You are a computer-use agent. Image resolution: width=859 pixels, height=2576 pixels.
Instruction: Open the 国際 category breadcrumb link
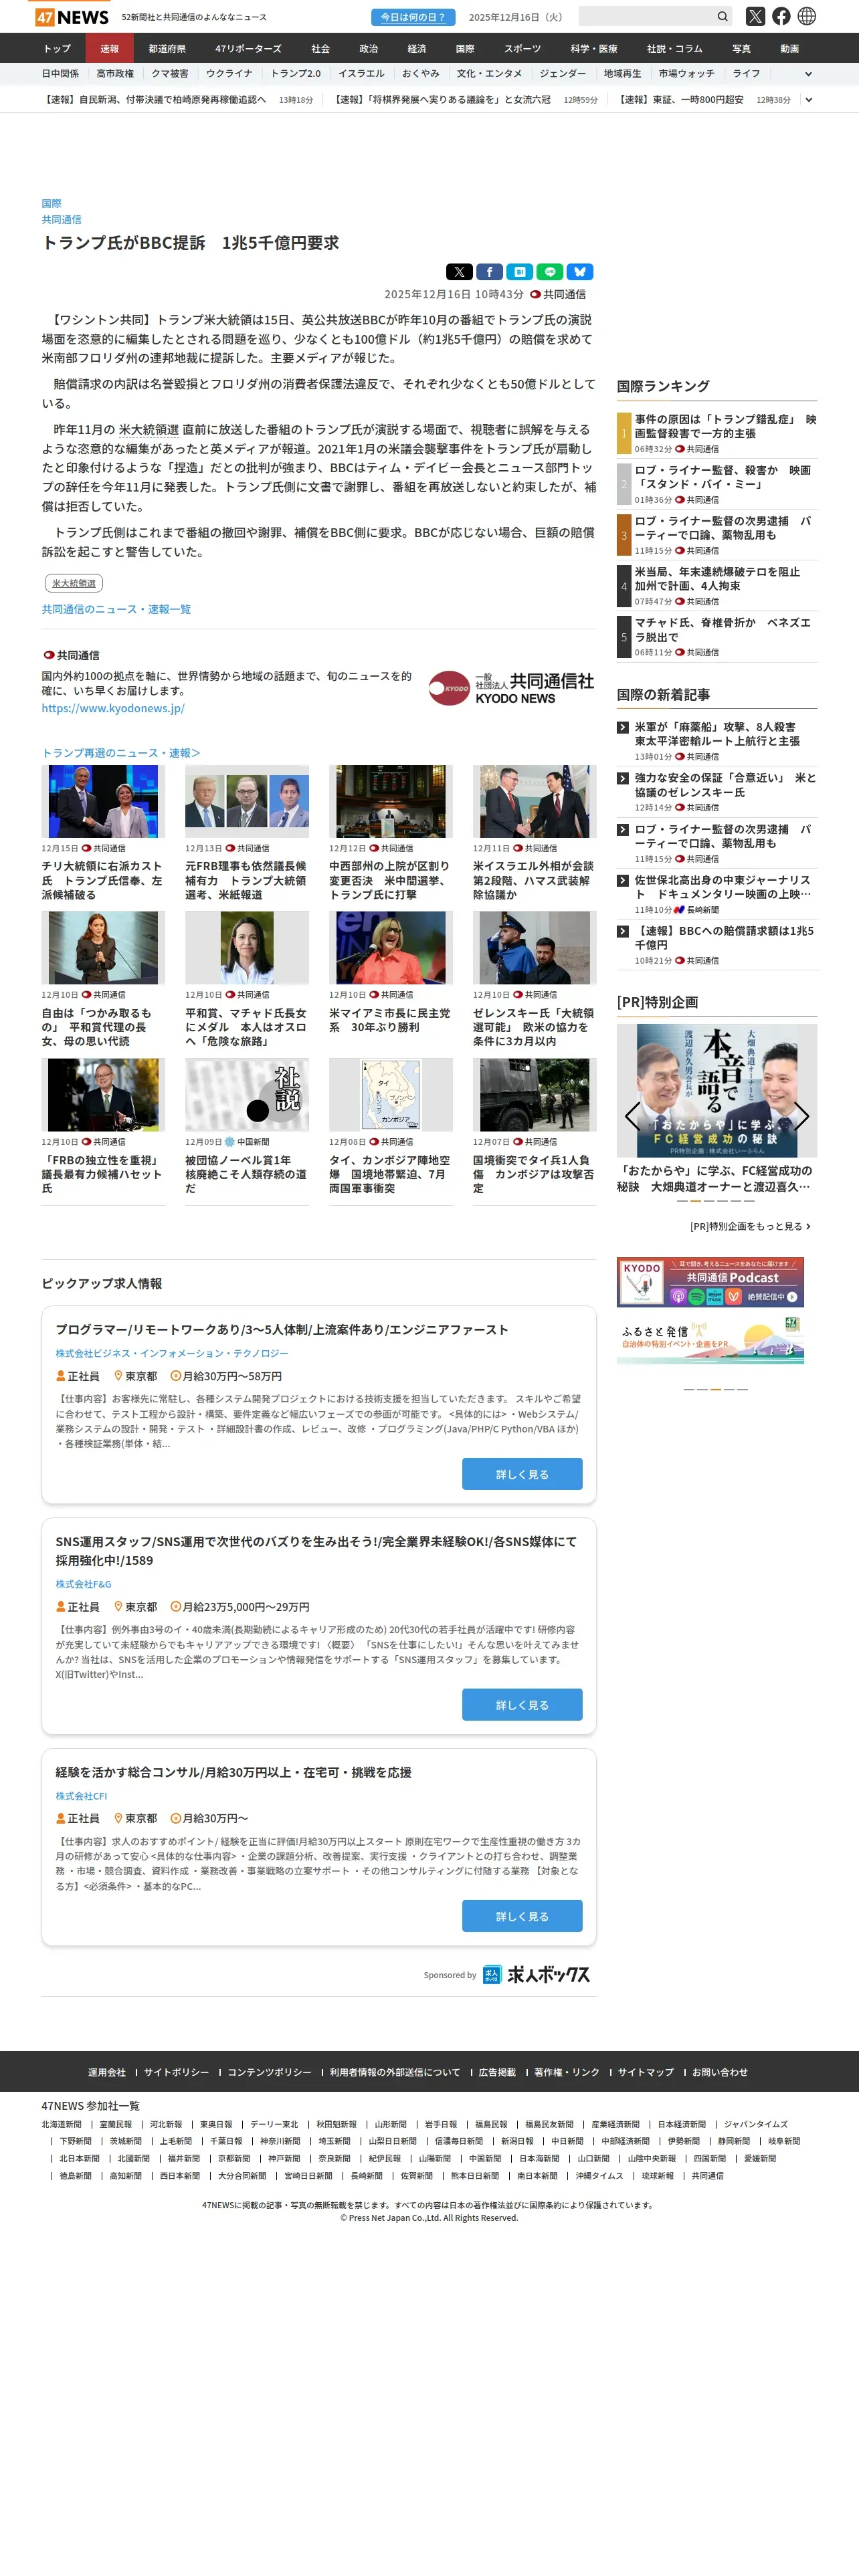(51, 203)
